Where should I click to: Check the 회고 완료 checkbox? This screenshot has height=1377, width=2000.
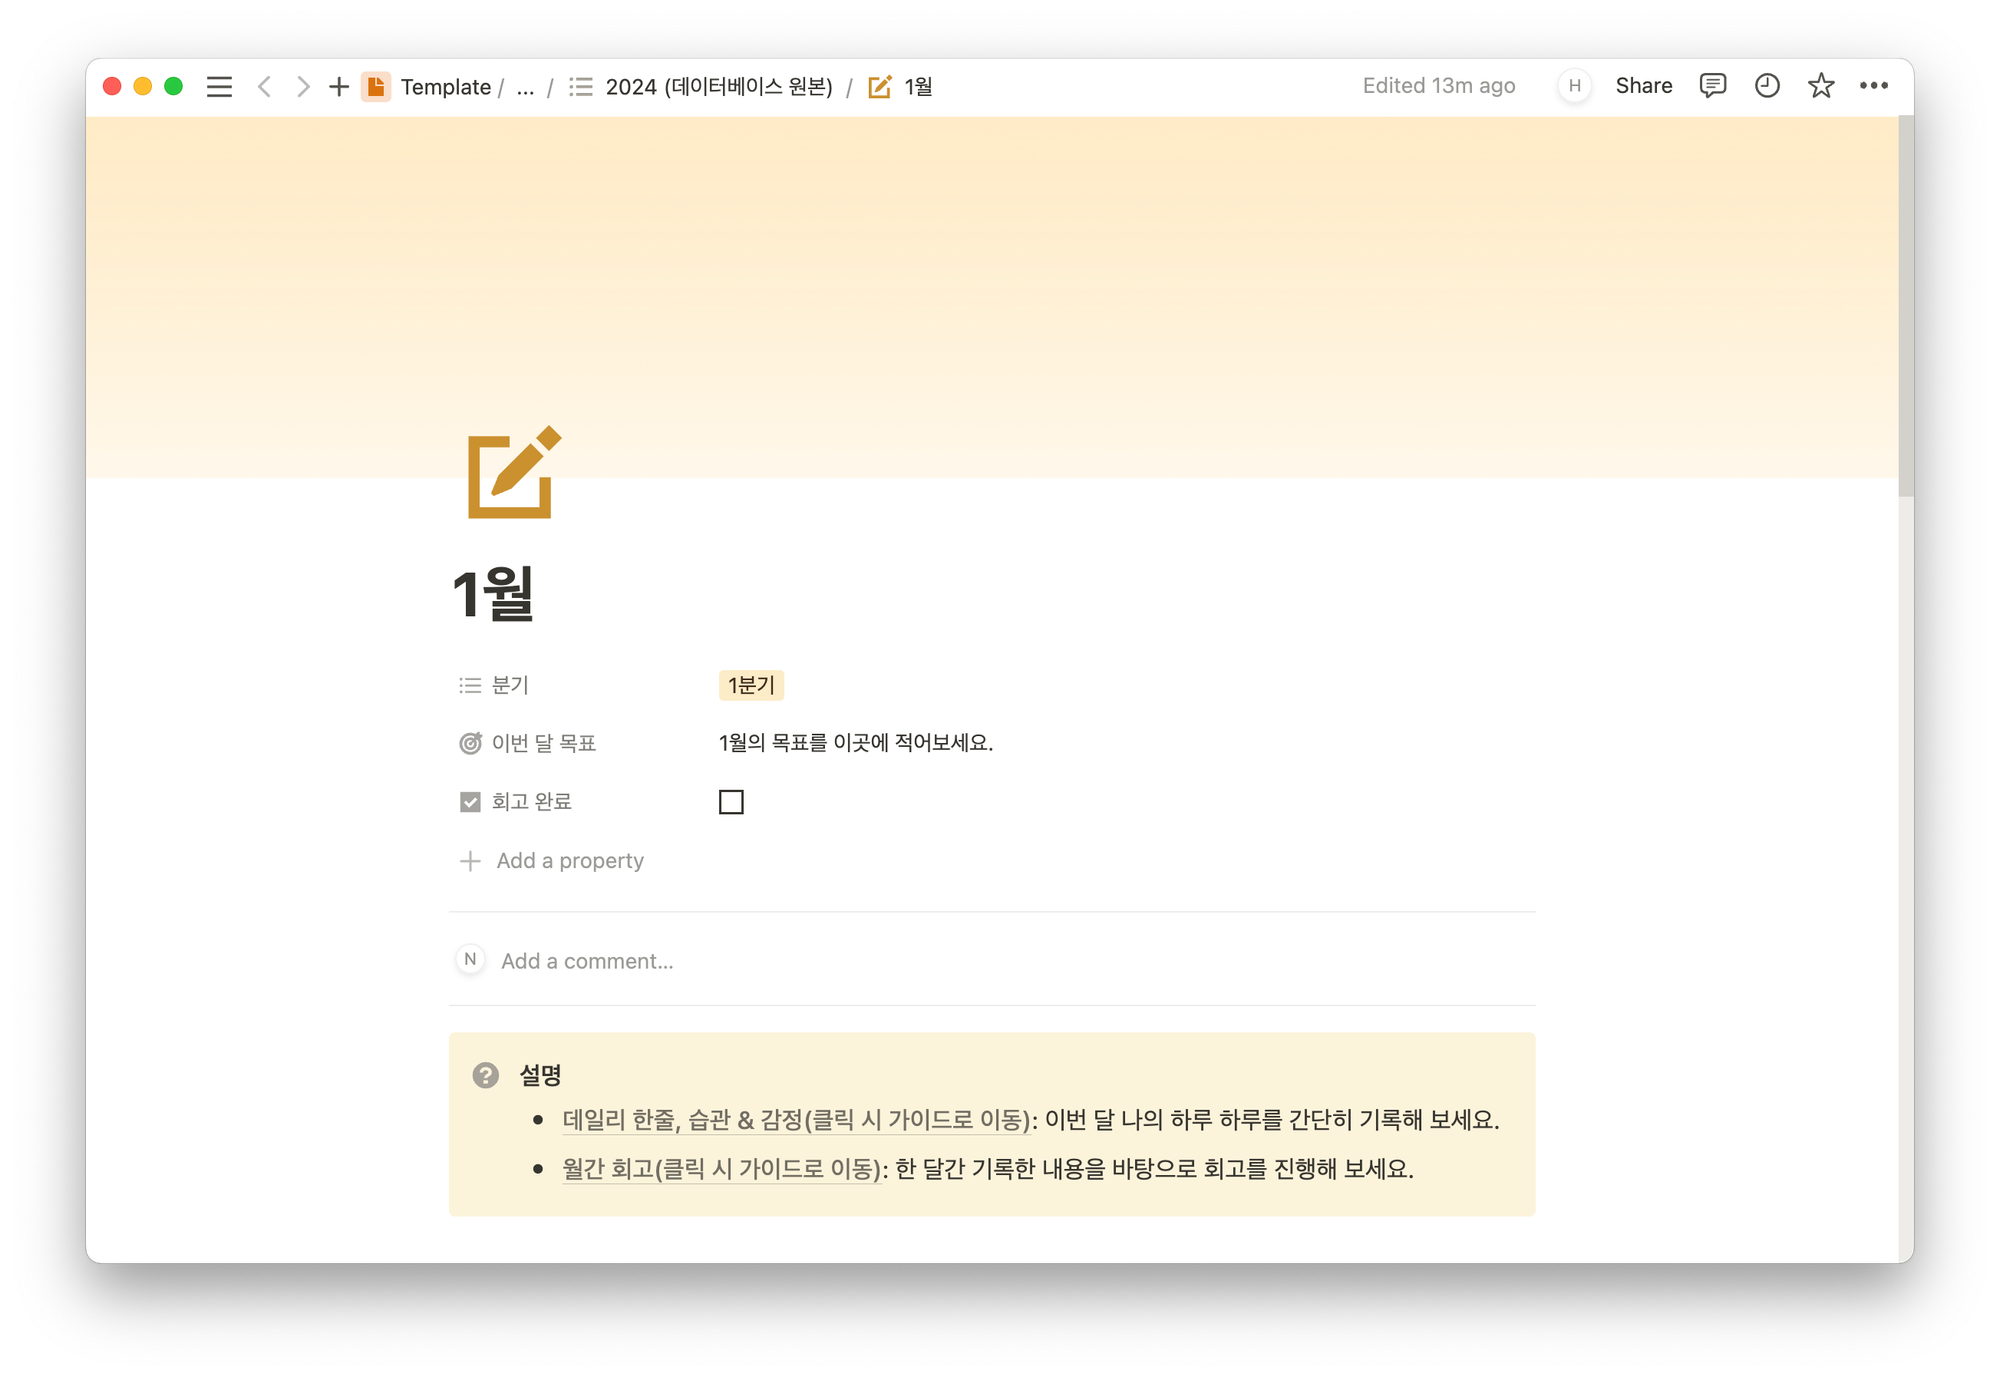[x=731, y=802]
